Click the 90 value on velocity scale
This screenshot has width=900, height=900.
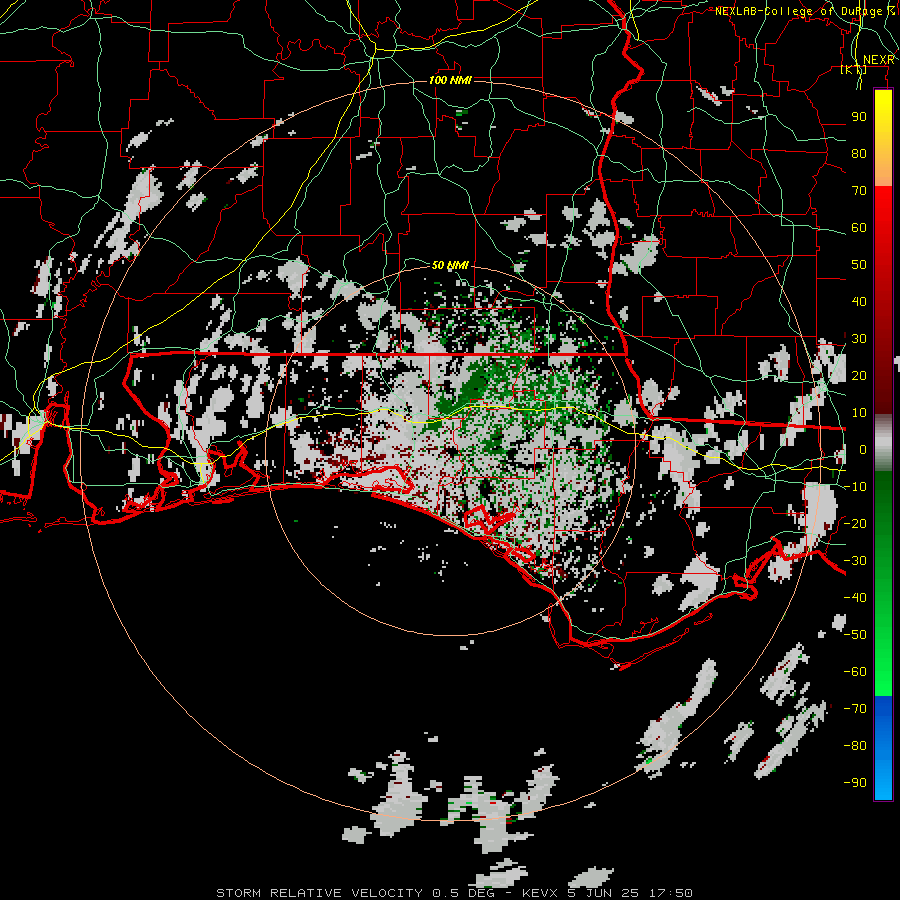click(x=859, y=117)
